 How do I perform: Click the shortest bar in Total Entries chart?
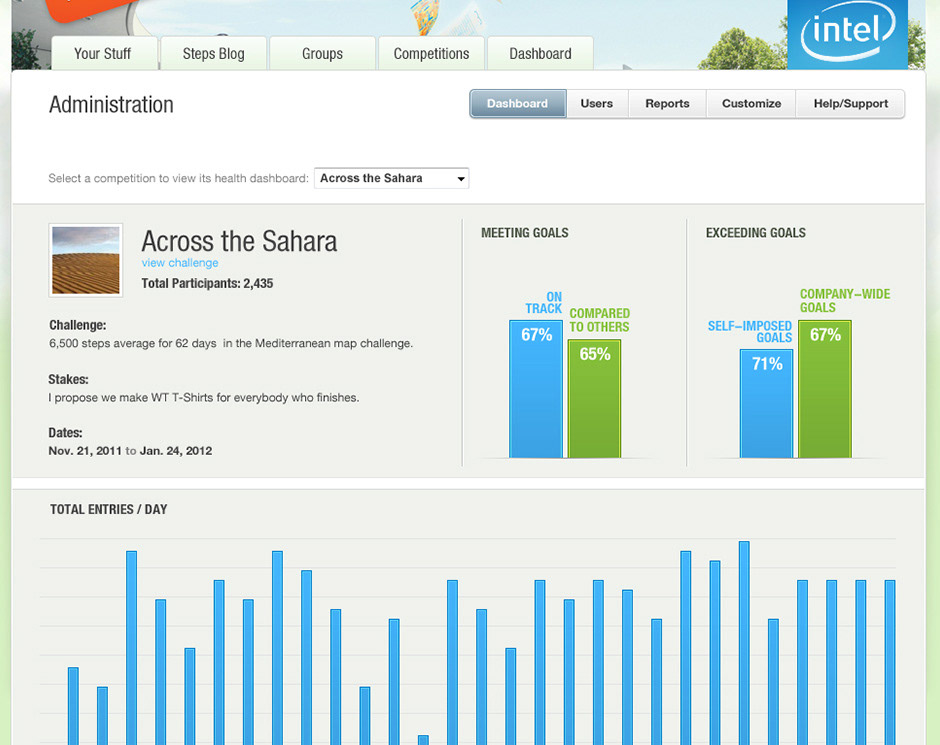(423, 740)
